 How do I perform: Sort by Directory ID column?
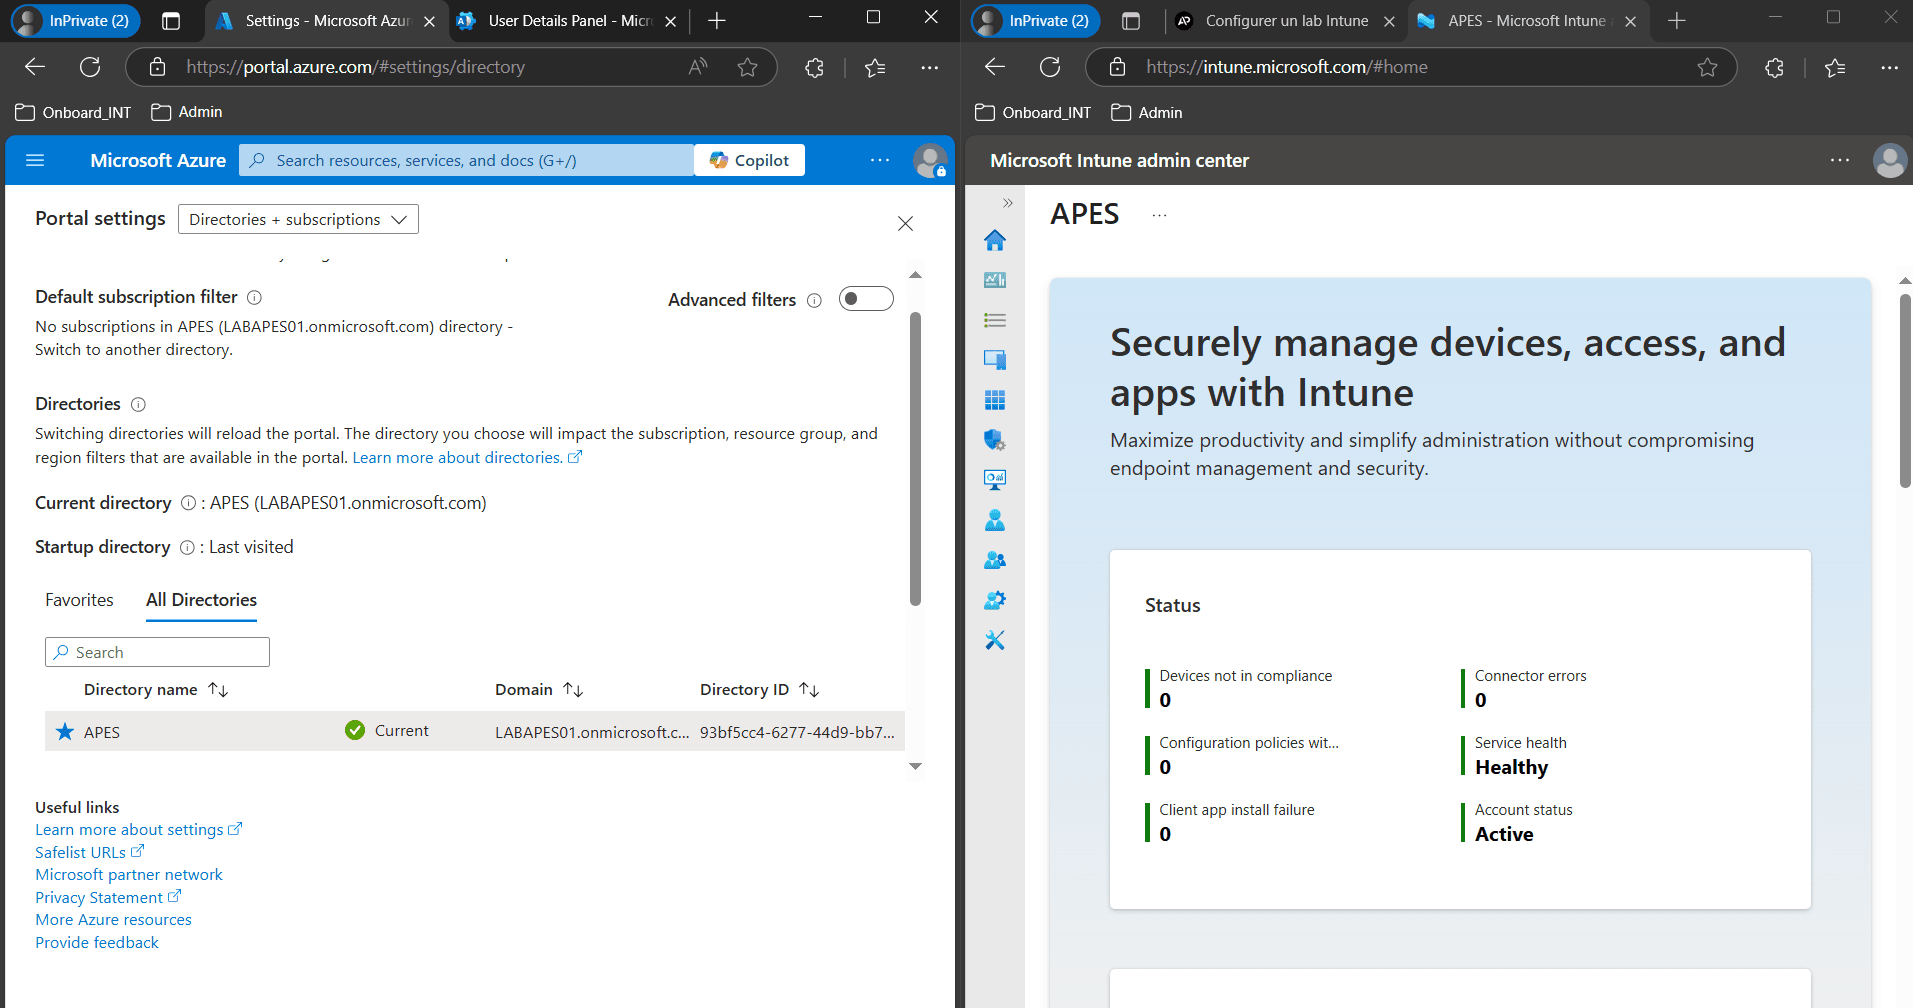point(760,689)
